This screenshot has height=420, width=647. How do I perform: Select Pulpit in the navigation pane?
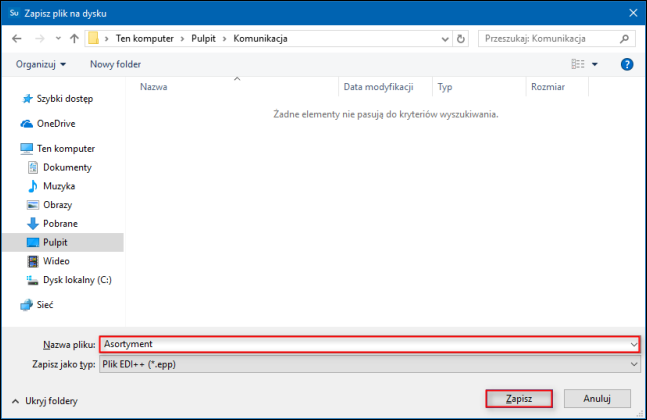coord(62,243)
